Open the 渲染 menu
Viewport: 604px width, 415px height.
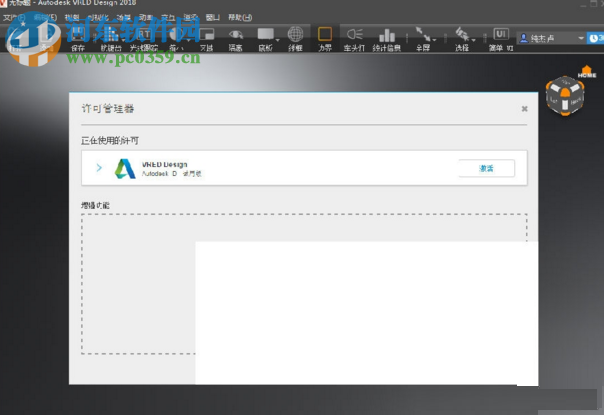191,17
